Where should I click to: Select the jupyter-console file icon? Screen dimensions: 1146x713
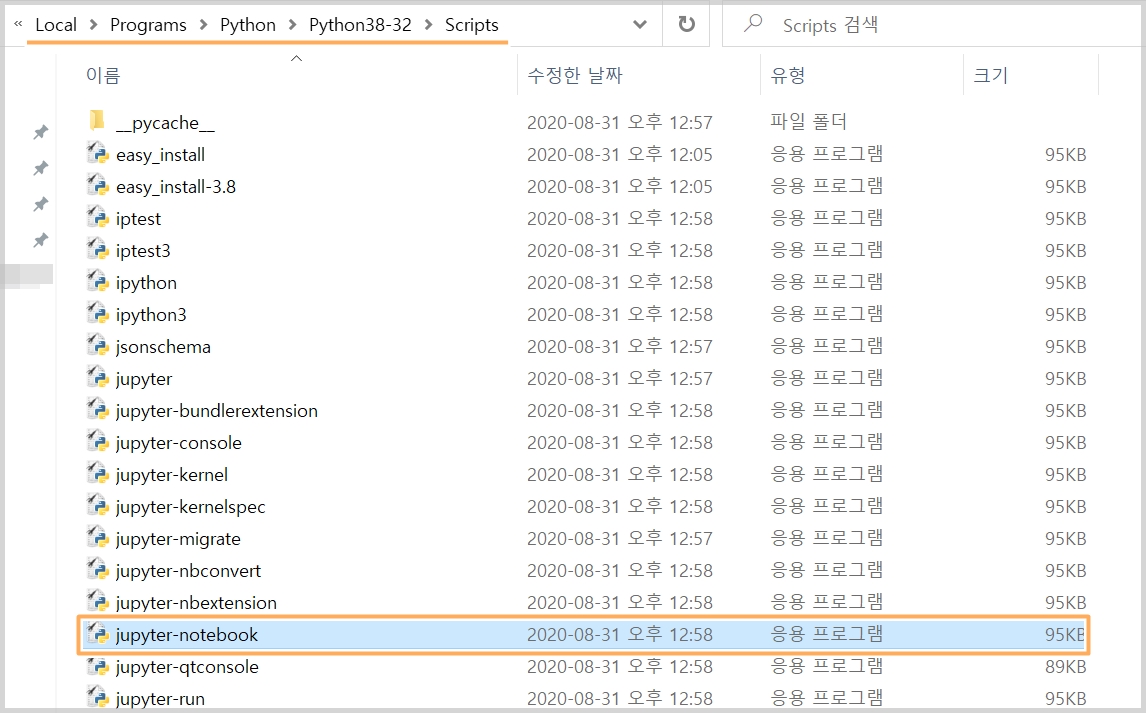coord(97,442)
